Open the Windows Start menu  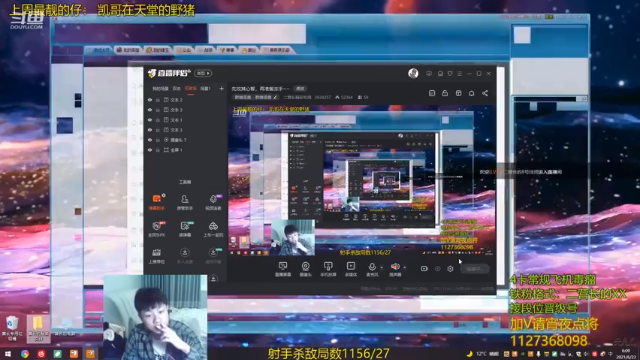(x=8, y=354)
